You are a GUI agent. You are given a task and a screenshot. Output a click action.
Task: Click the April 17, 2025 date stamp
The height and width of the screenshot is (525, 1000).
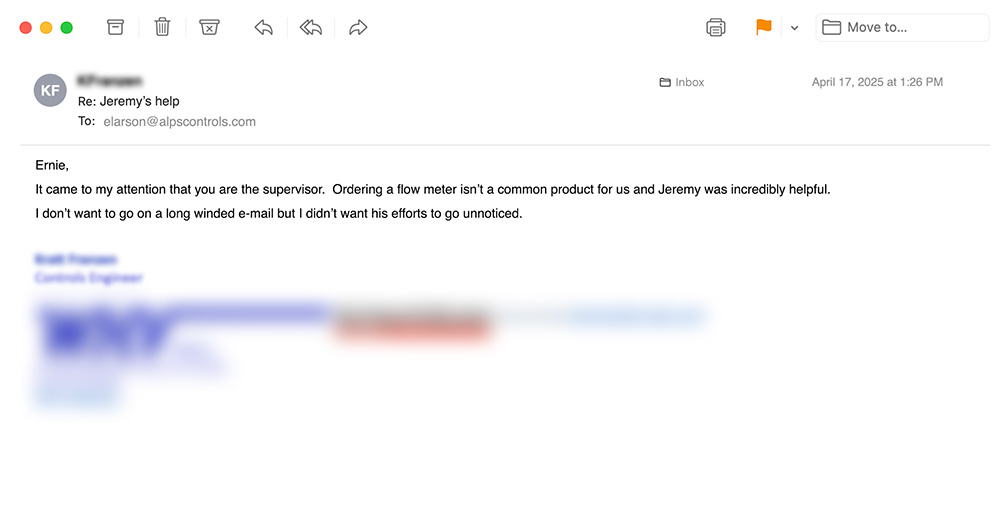pyautogui.click(x=877, y=82)
